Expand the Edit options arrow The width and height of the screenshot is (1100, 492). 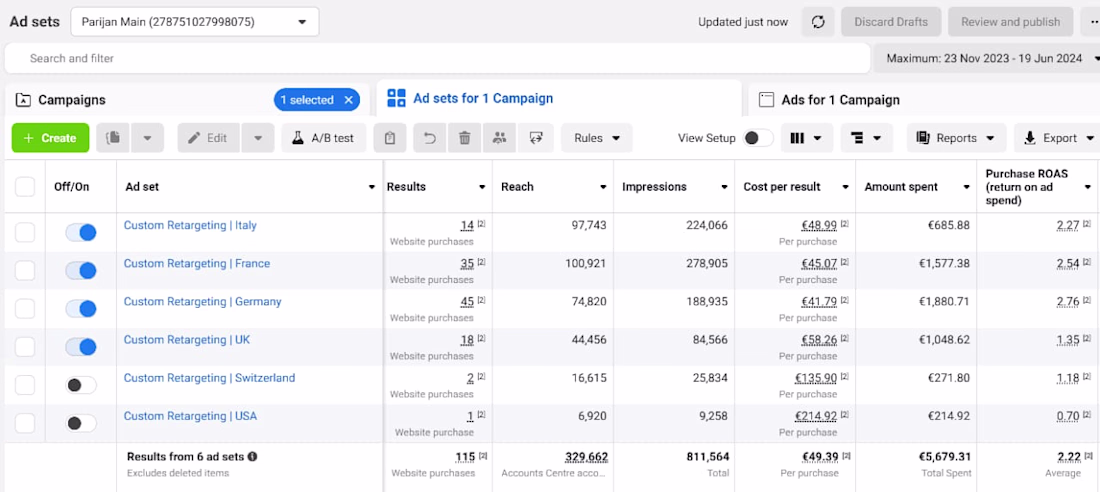[257, 138]
